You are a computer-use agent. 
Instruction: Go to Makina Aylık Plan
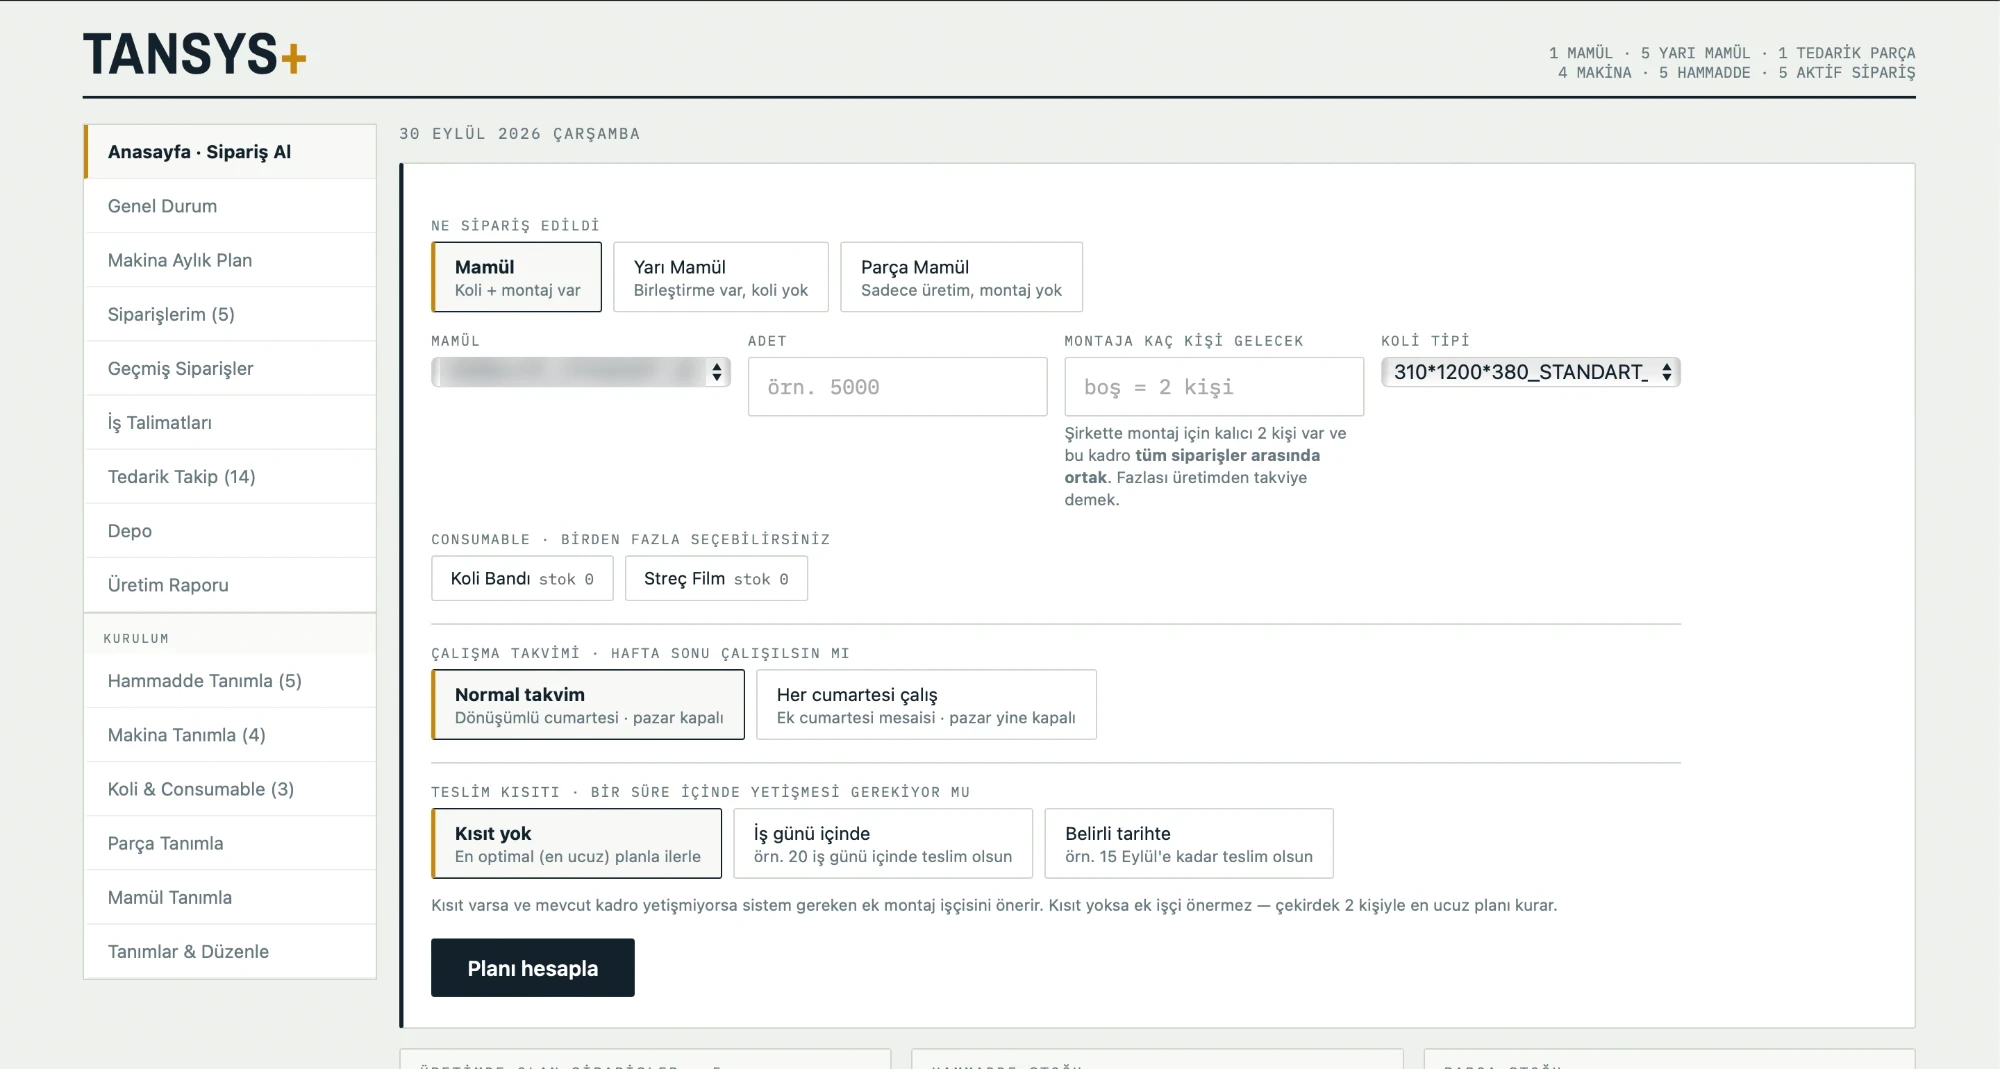coord(230,260)
